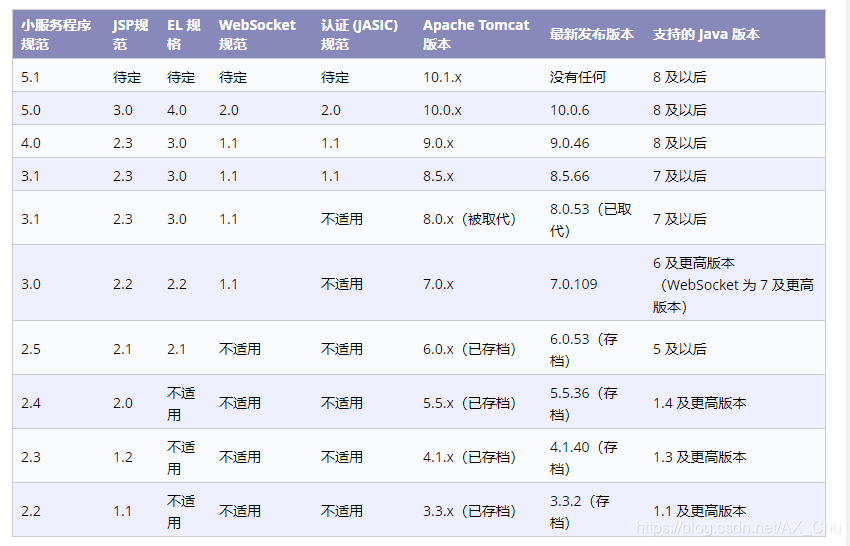The height and width of the screenshot is (546, 850).
Task: Select JSP '1.2' cell in 4.1.x row
Action: (x=123, y=457)
